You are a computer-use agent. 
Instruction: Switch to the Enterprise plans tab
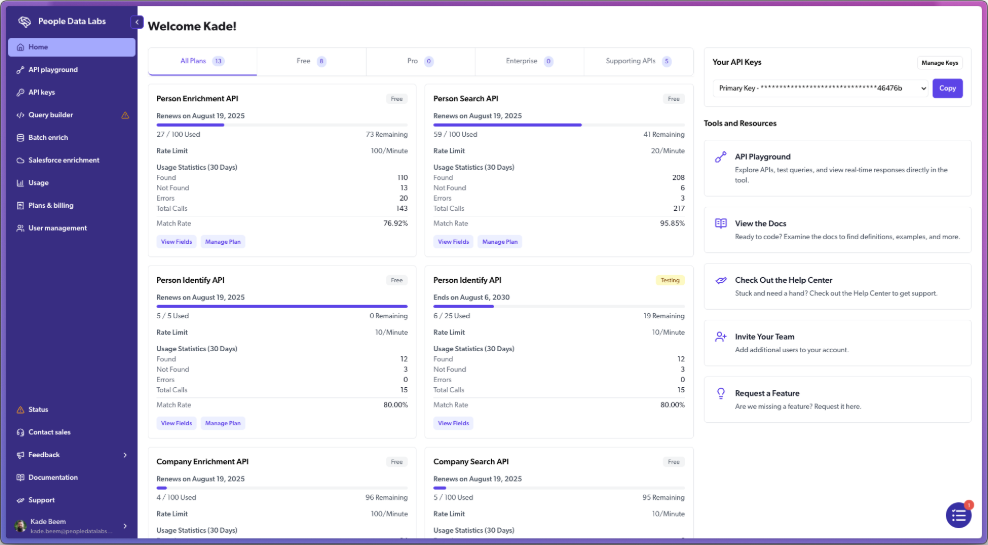coord(529,61)
